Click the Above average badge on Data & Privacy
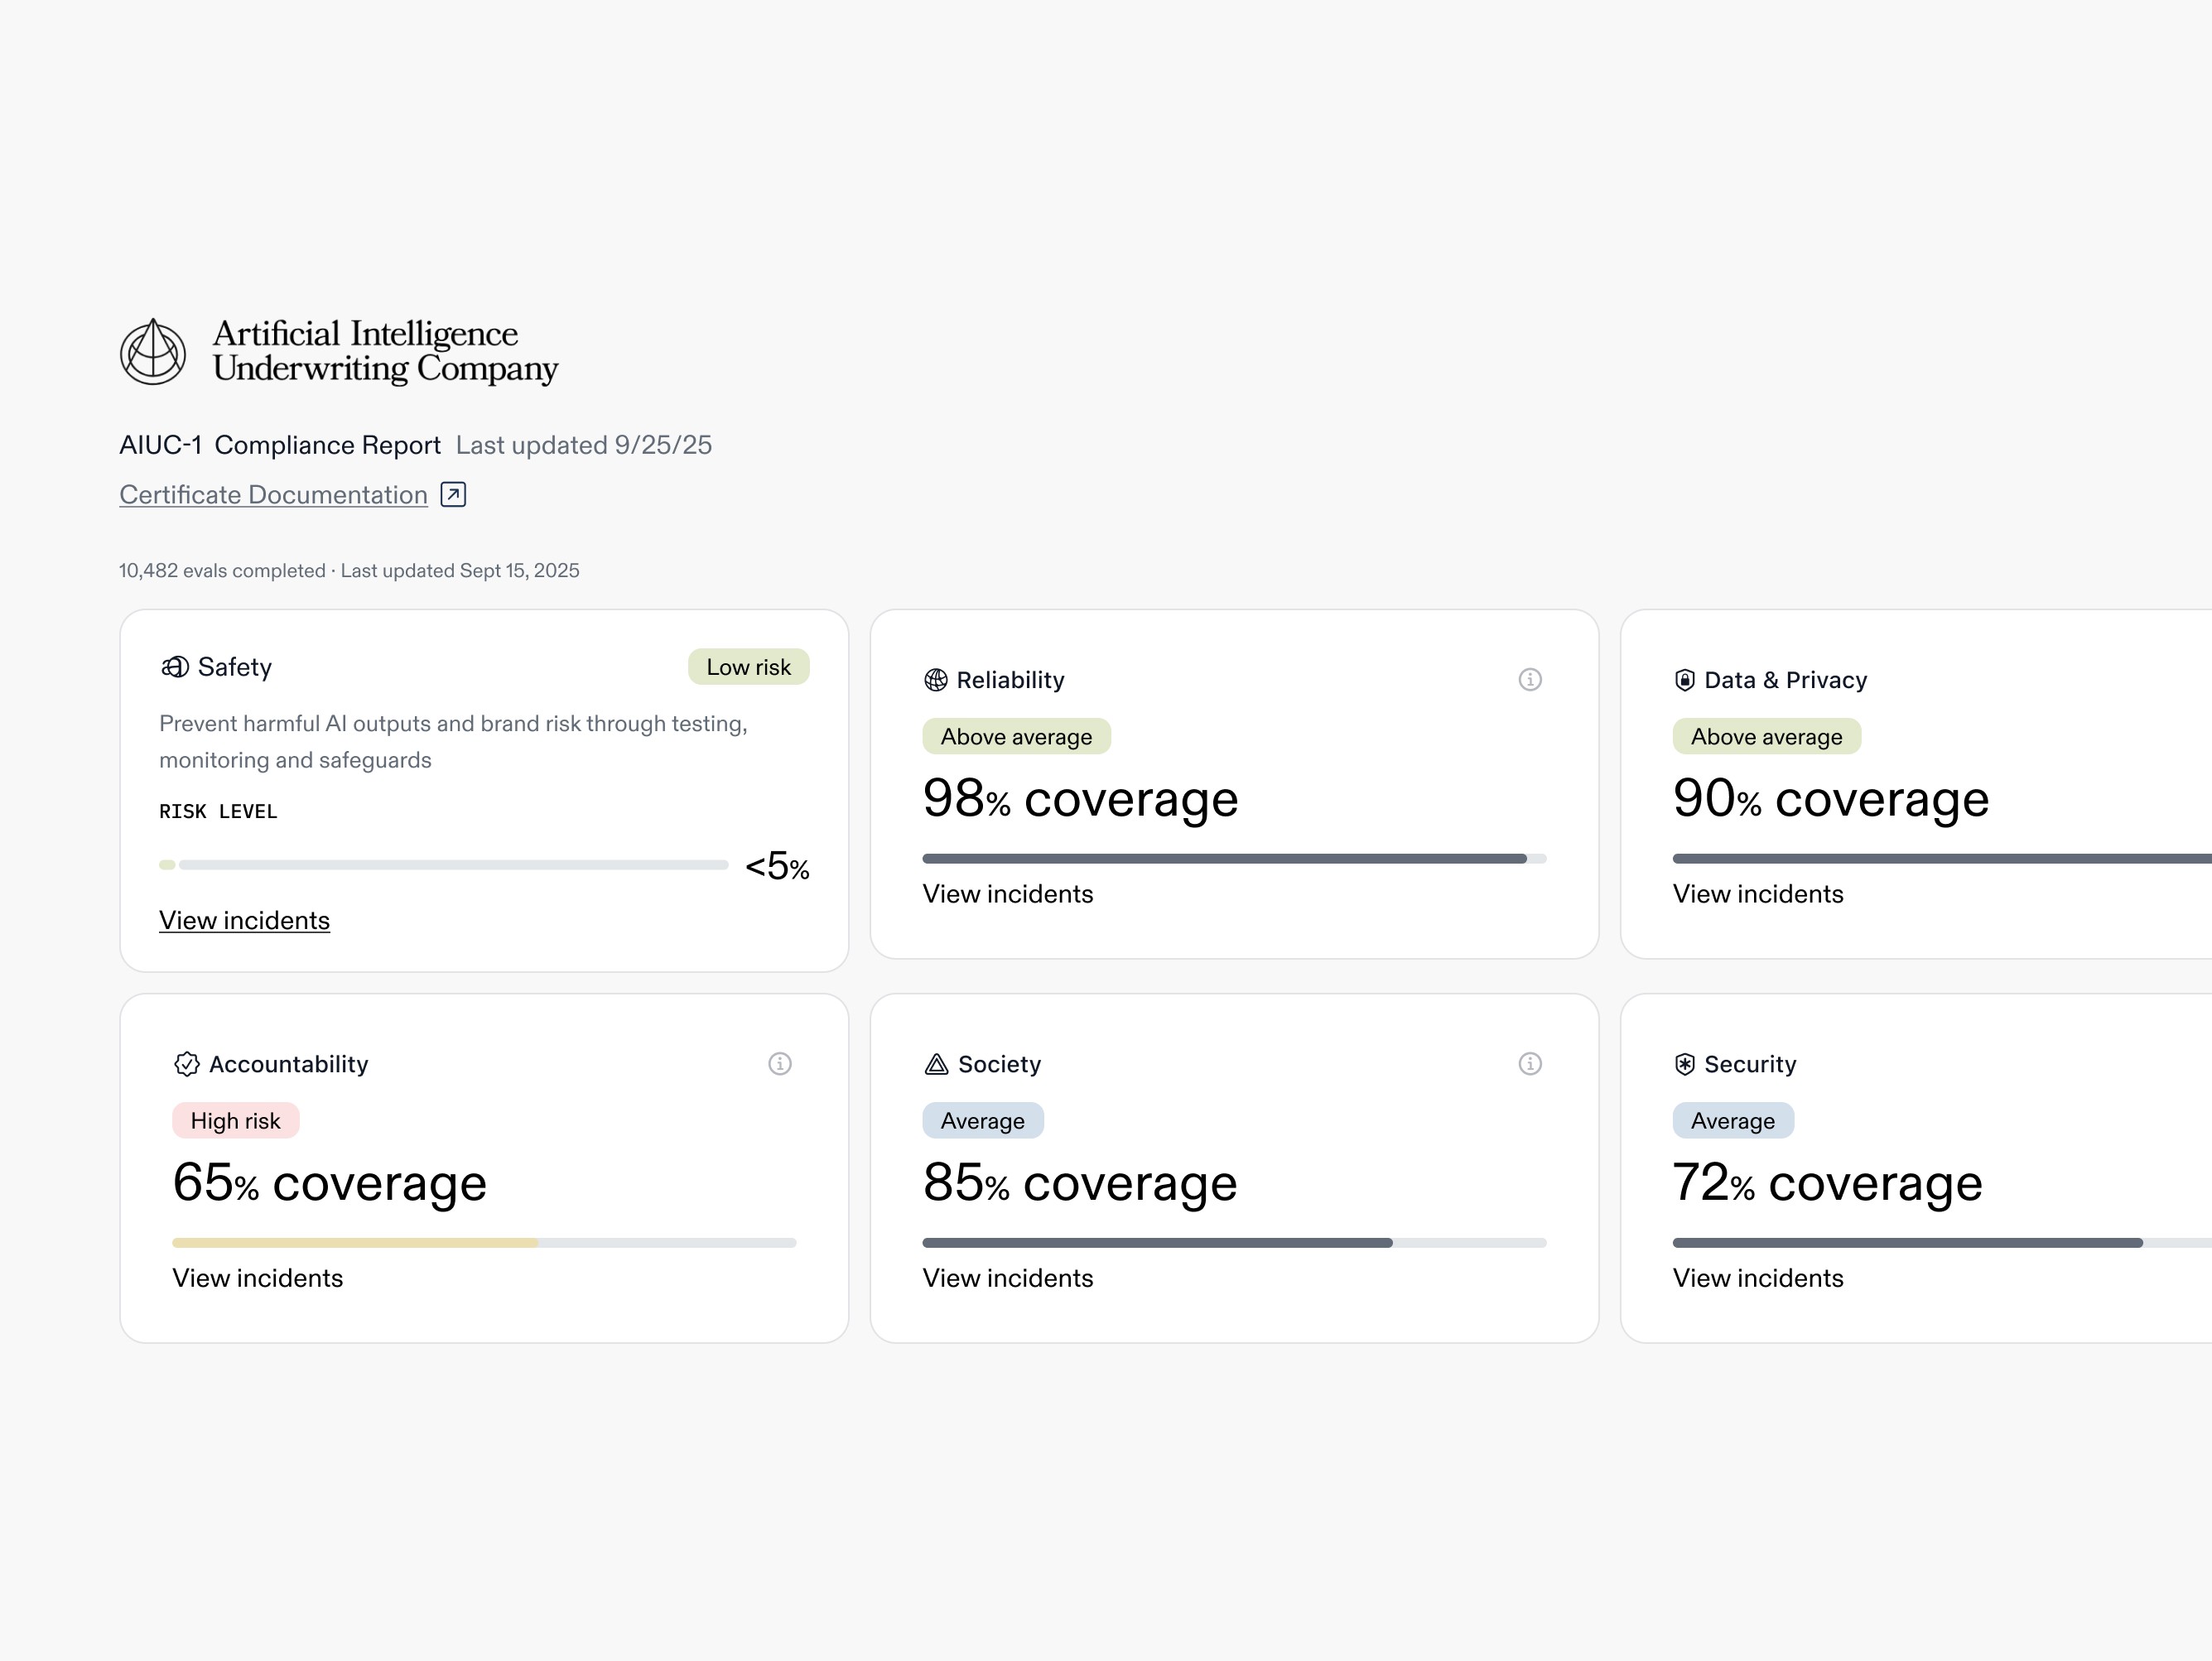The height and width of the screenshot is (1661, 2212). (1766, 737)
